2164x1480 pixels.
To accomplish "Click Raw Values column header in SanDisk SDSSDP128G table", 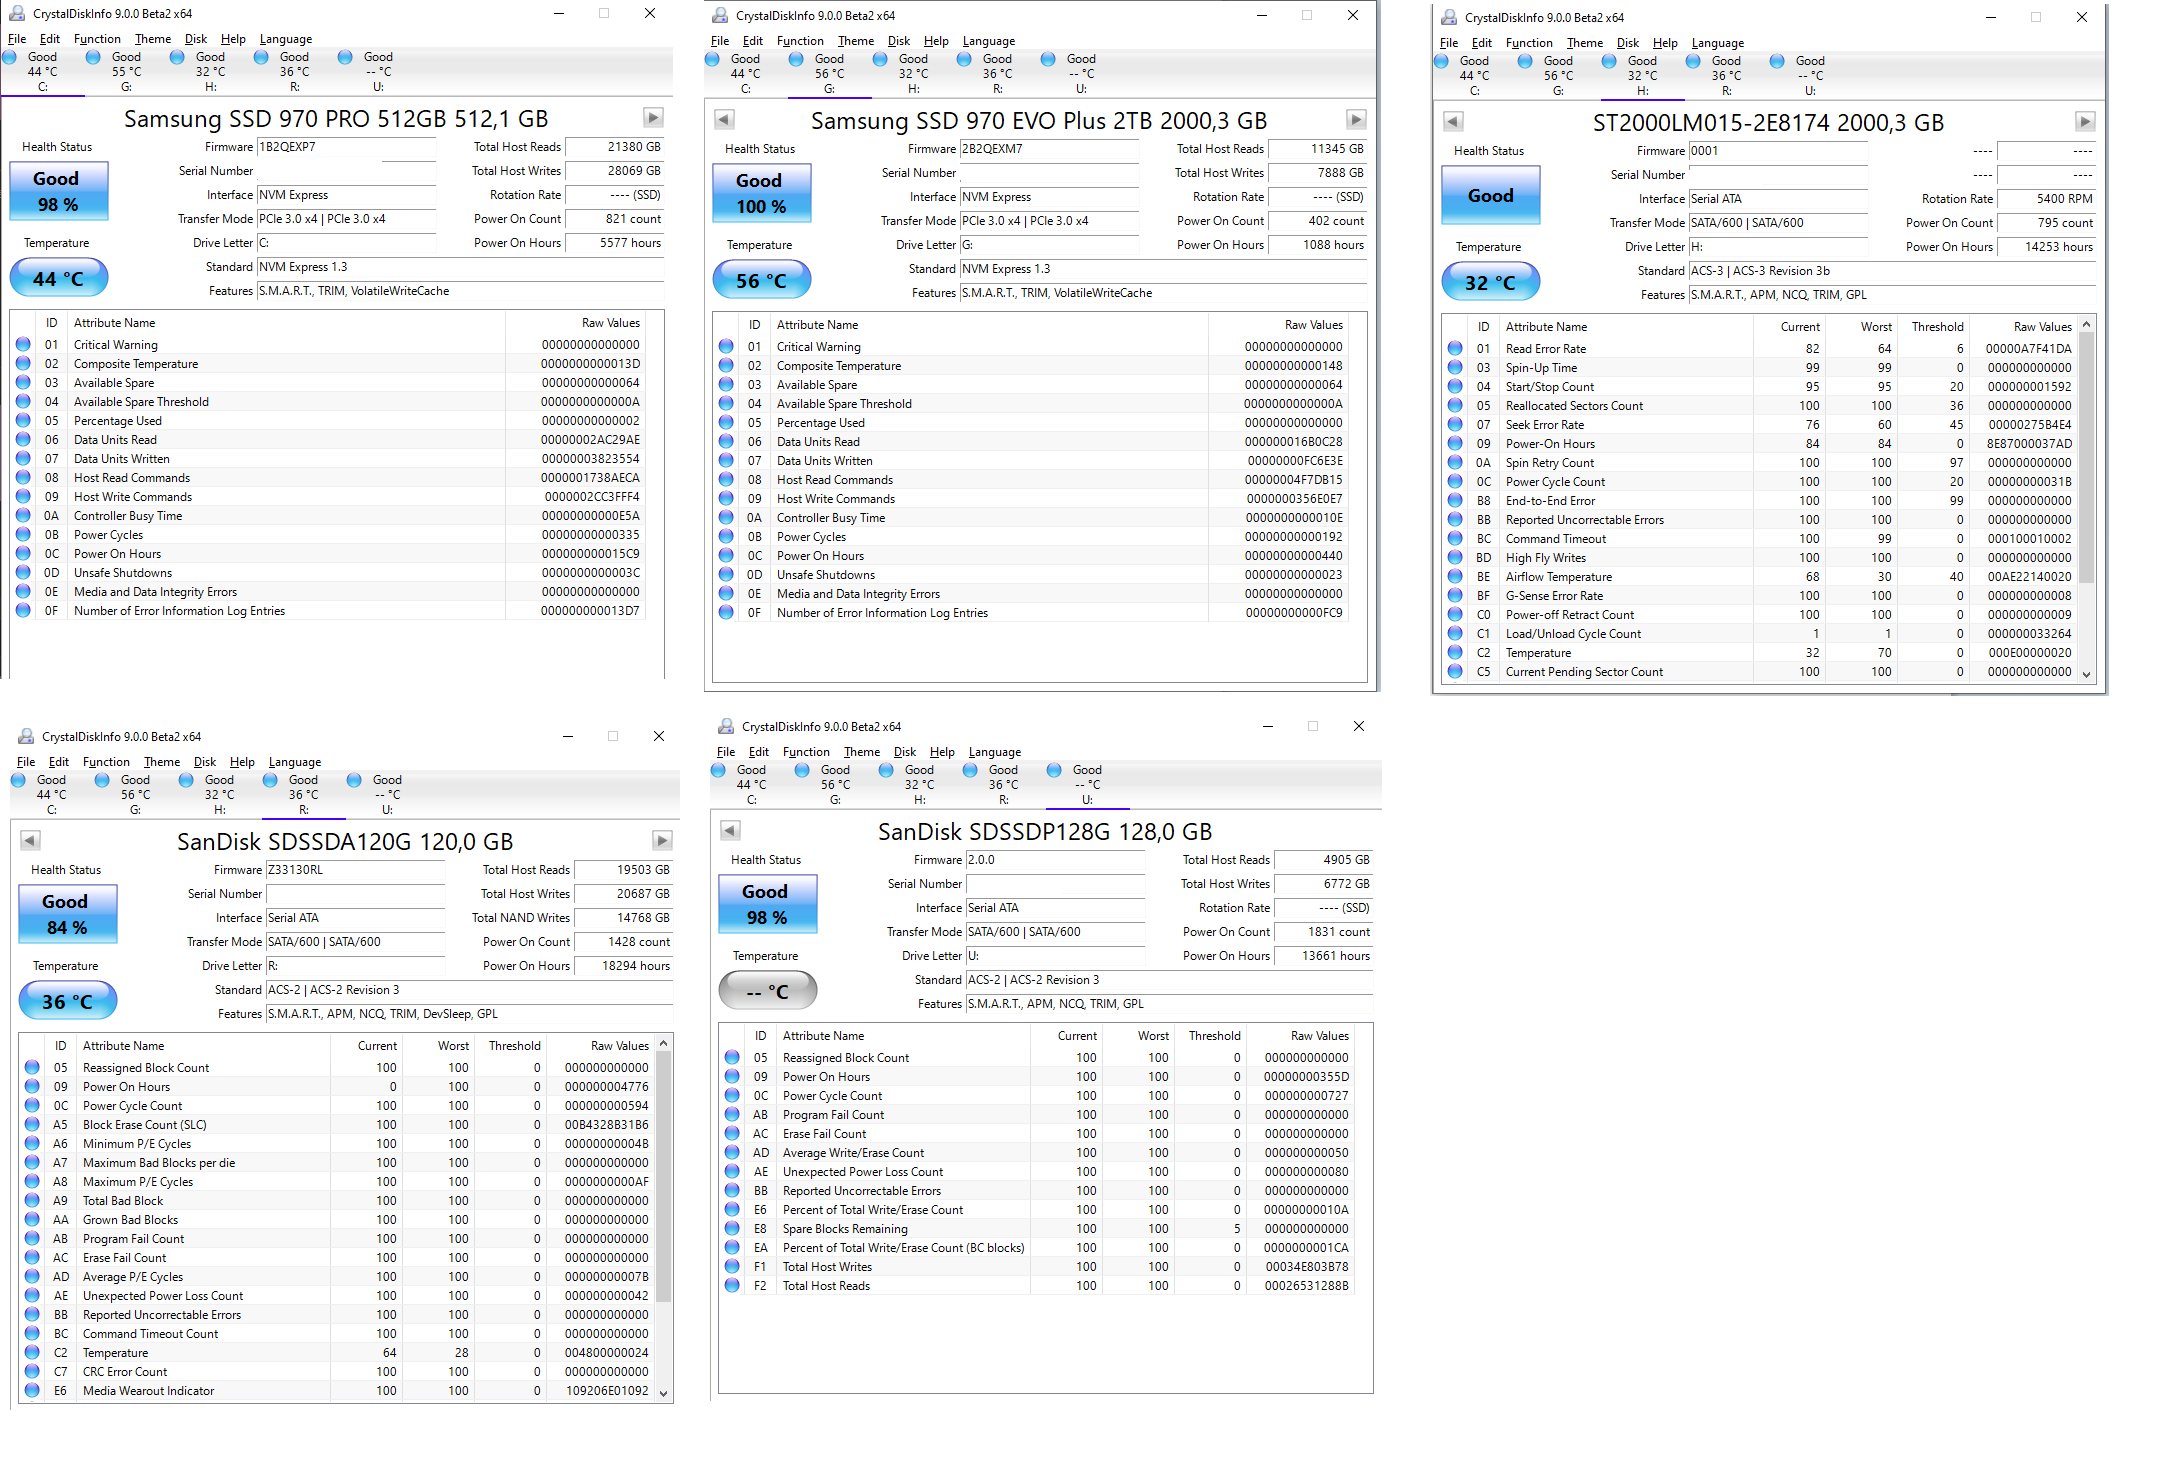I will point(1319,1036).
